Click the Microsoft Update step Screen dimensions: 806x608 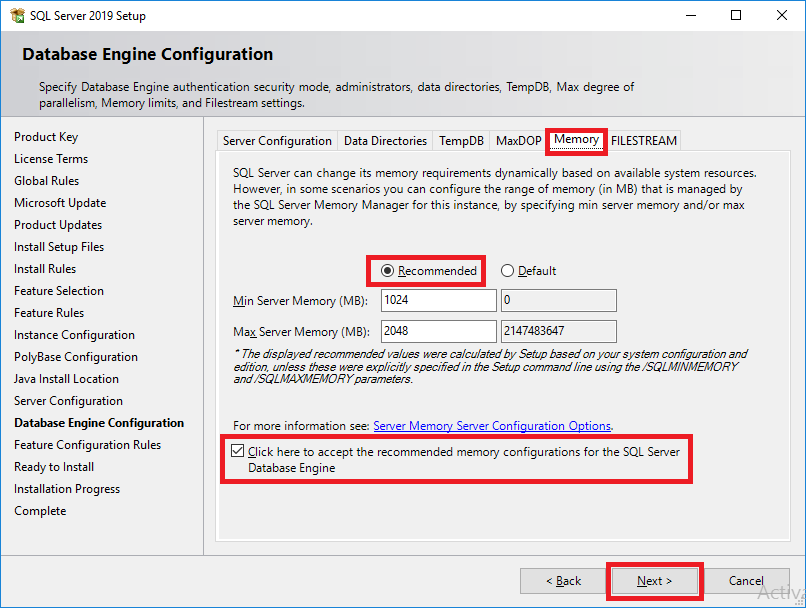tap(60, 203)
